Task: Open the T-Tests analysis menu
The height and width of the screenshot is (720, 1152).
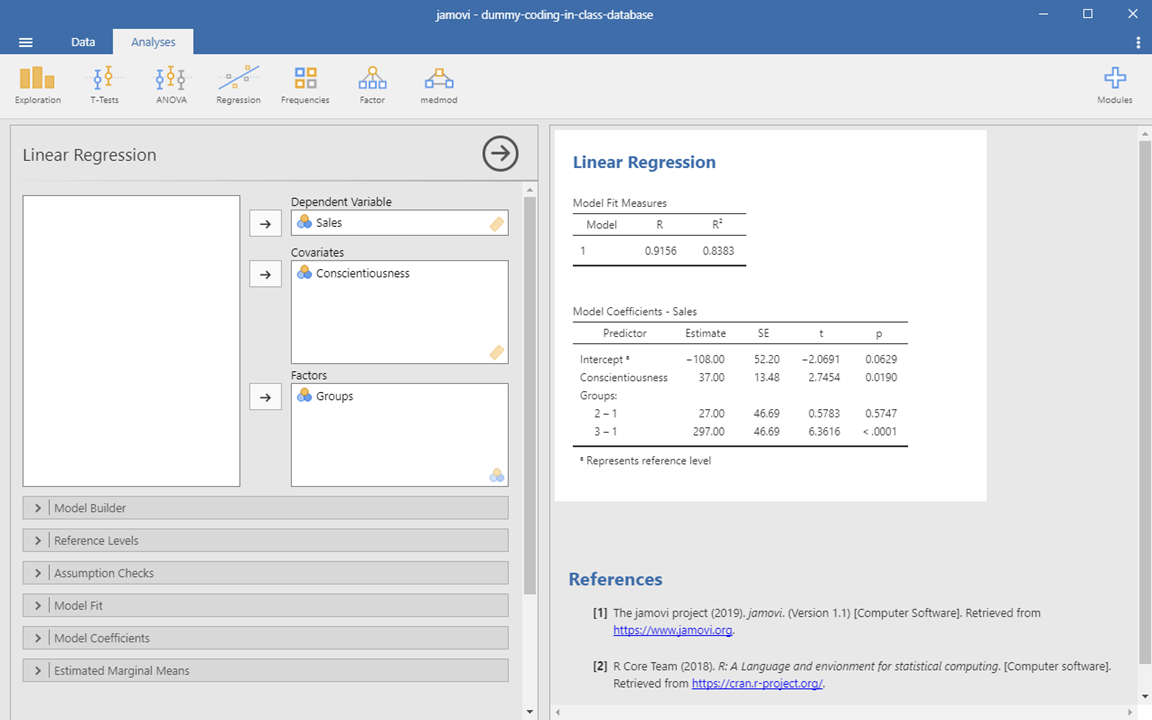Action: click(x=104, y=85)
